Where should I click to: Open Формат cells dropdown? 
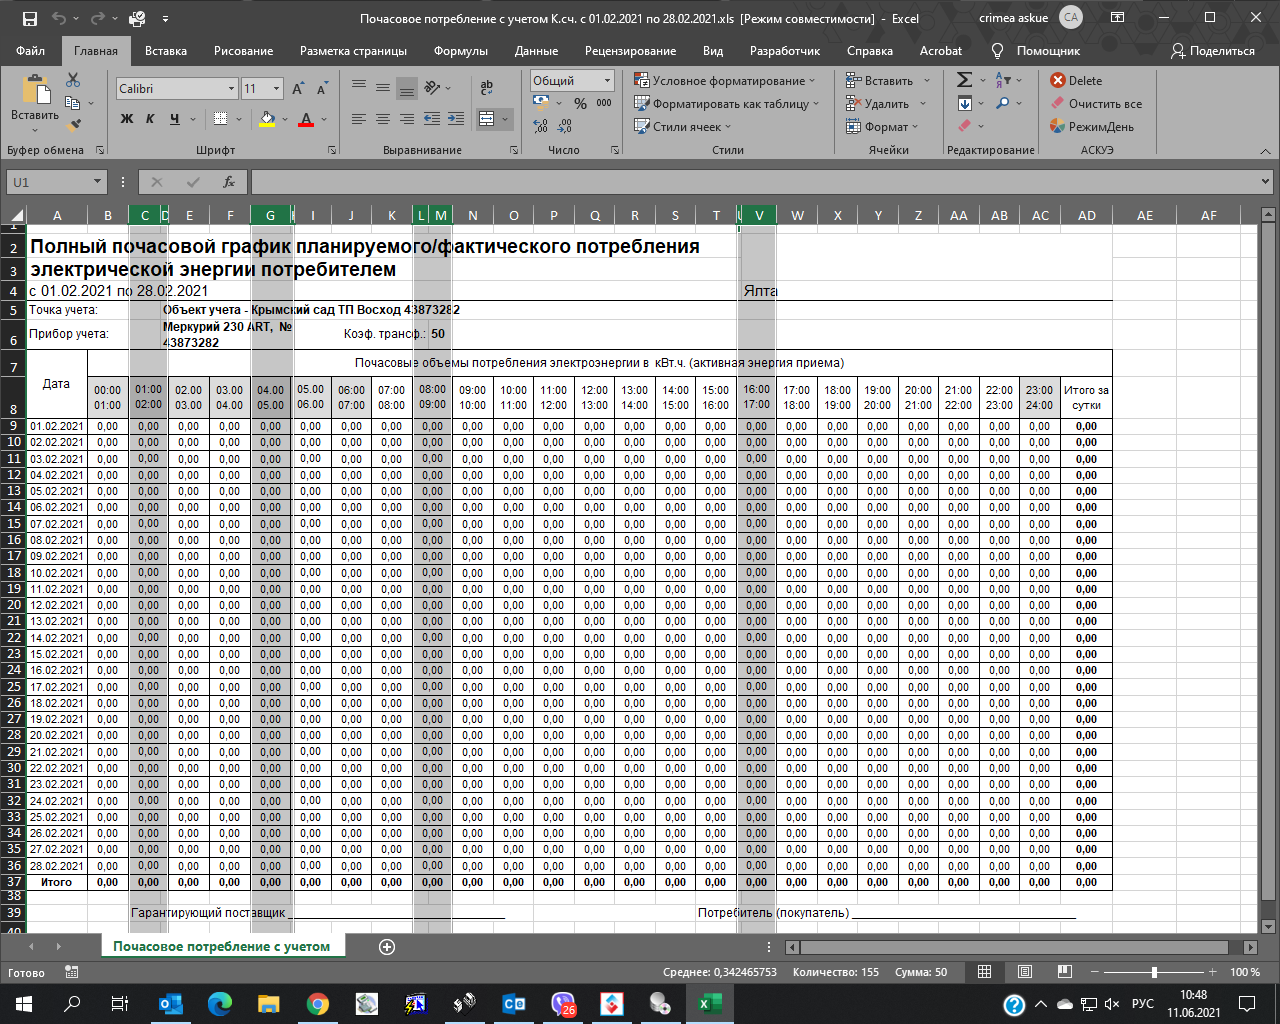coord(882,127)
